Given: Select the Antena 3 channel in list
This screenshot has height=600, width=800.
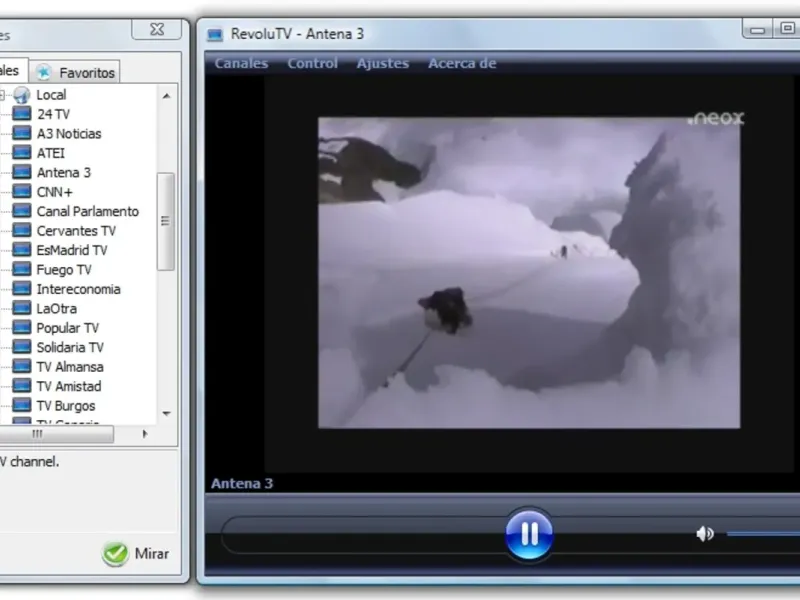Looking at the screenshot, I should [x=63, y=172].
